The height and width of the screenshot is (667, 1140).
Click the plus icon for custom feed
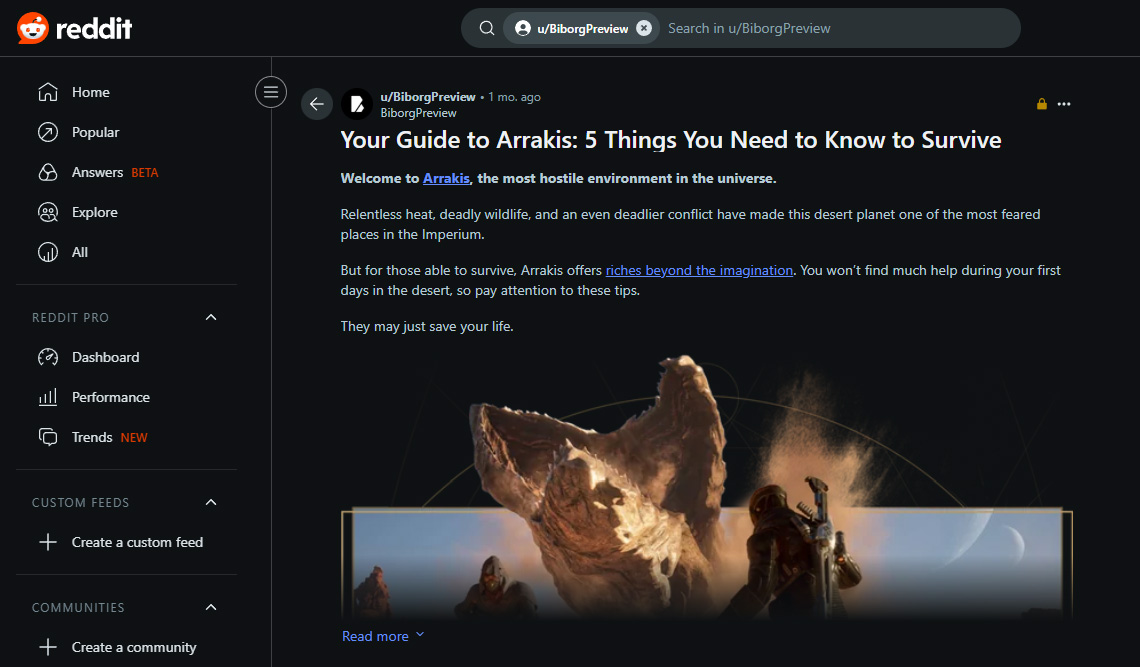point(48,542)
